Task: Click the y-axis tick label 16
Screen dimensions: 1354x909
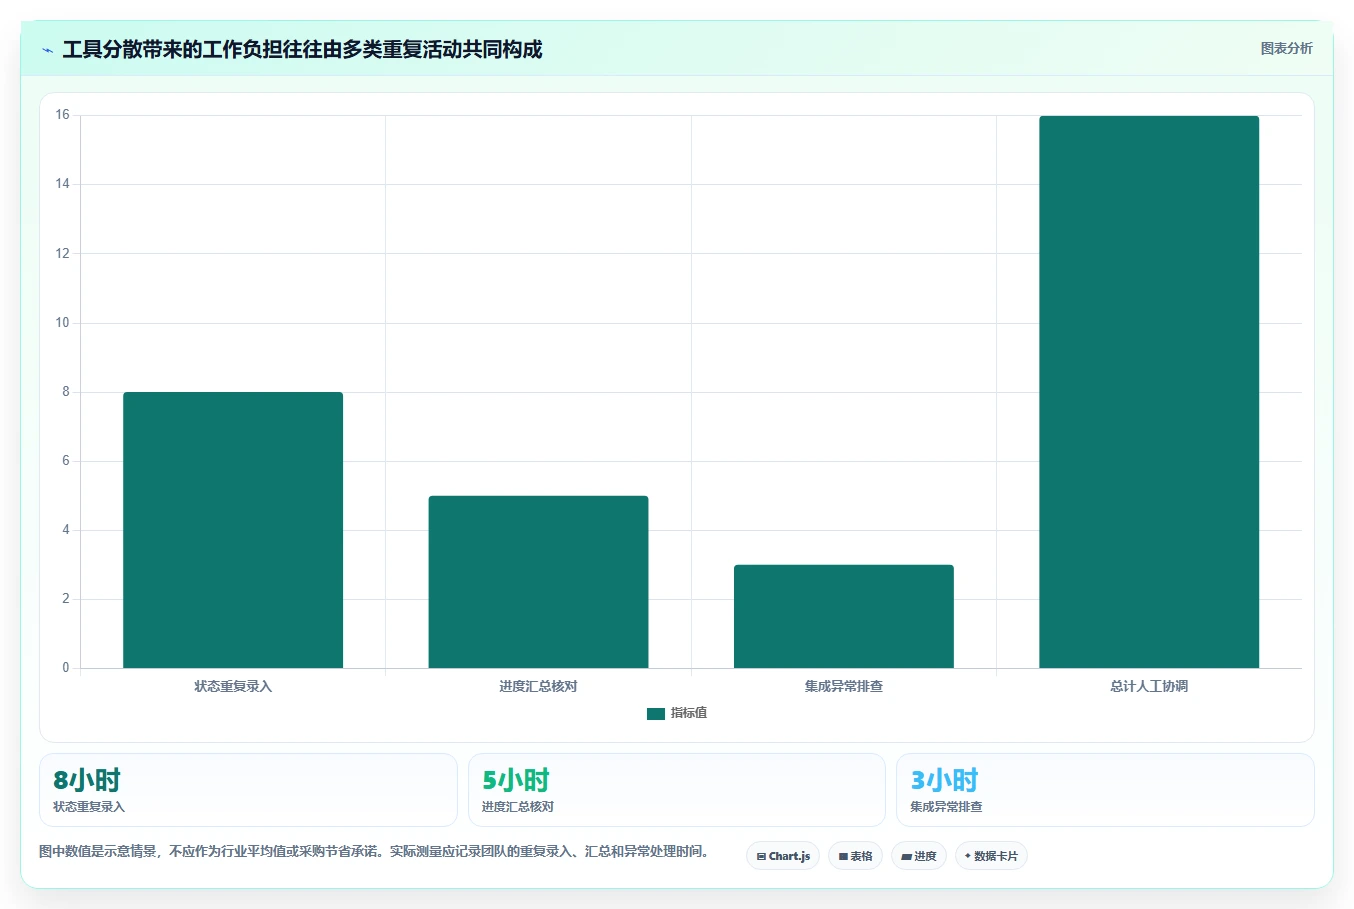Action: (63, 115)
